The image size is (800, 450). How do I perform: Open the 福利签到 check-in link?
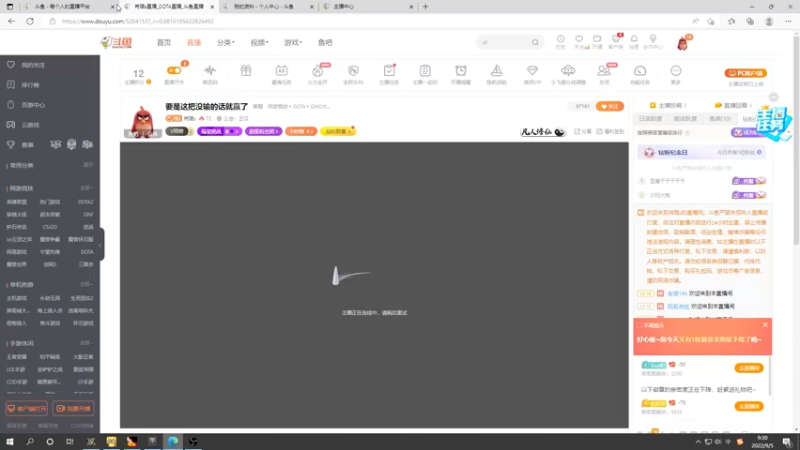pos(610,131)
